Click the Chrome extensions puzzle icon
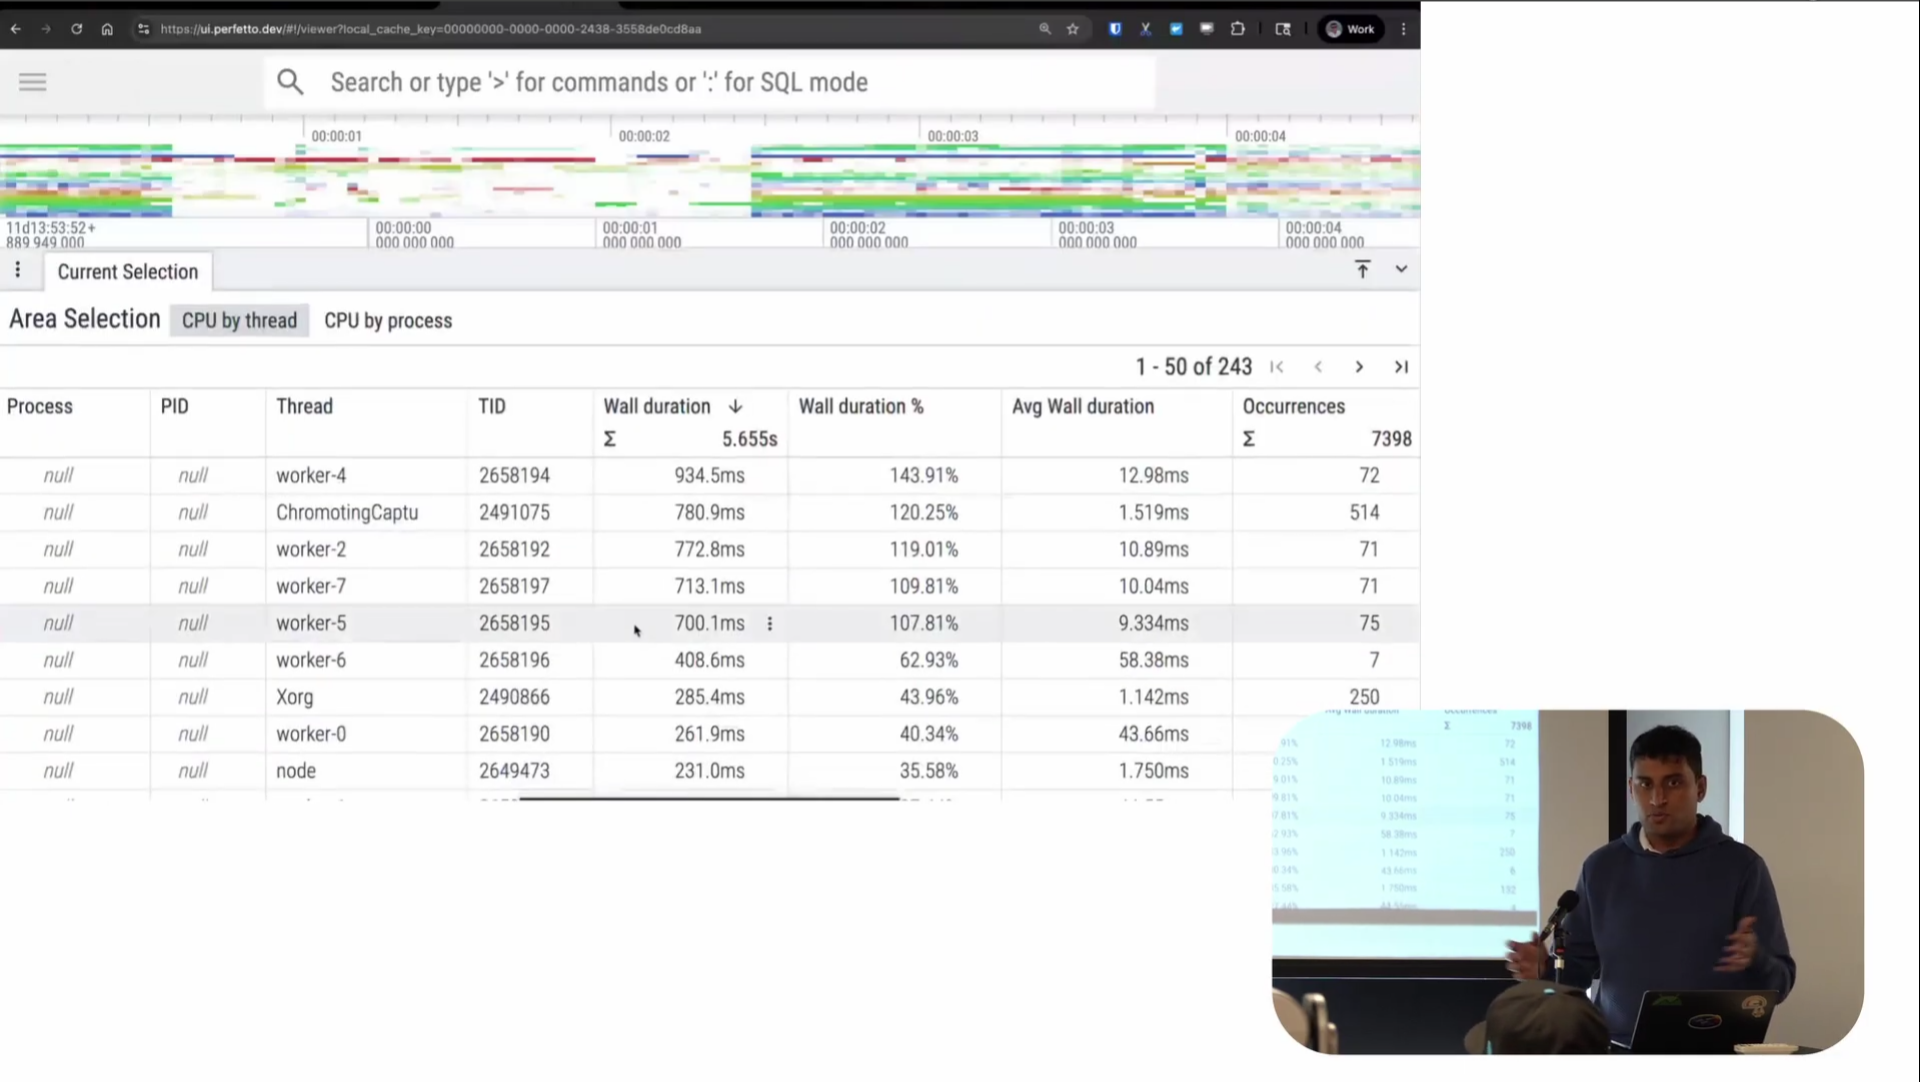Viewport: 1920px width, 1082px height. (1237, 29)
